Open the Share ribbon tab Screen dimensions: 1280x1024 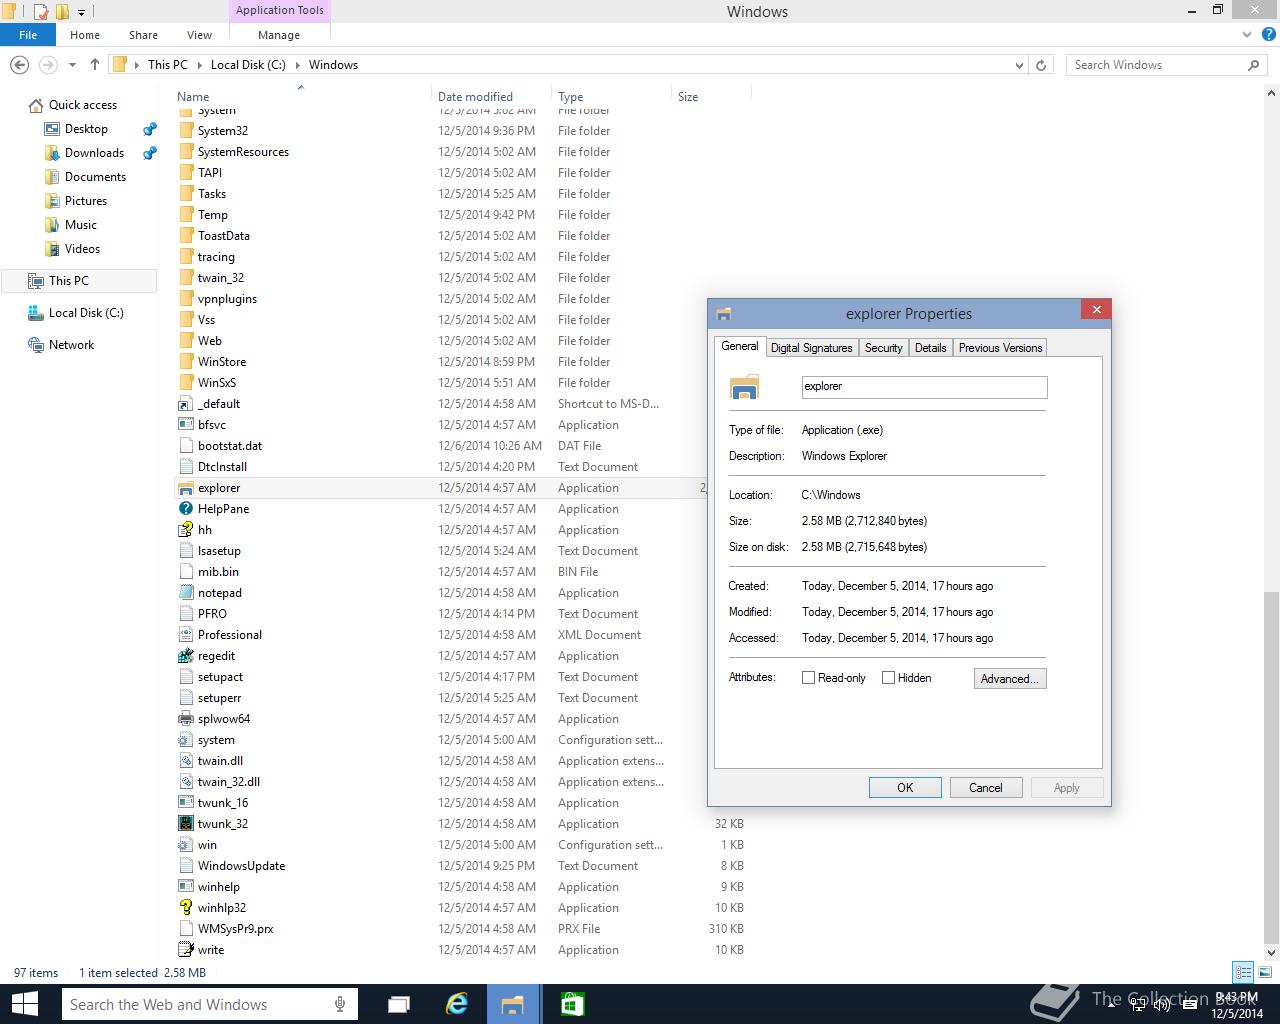click(x=143, y=35)
